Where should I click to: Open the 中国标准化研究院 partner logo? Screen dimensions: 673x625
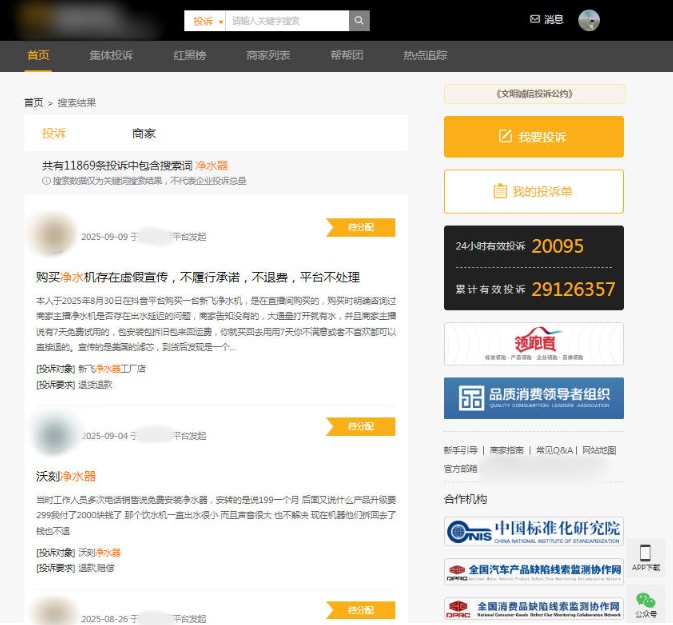tap(534, 531)
